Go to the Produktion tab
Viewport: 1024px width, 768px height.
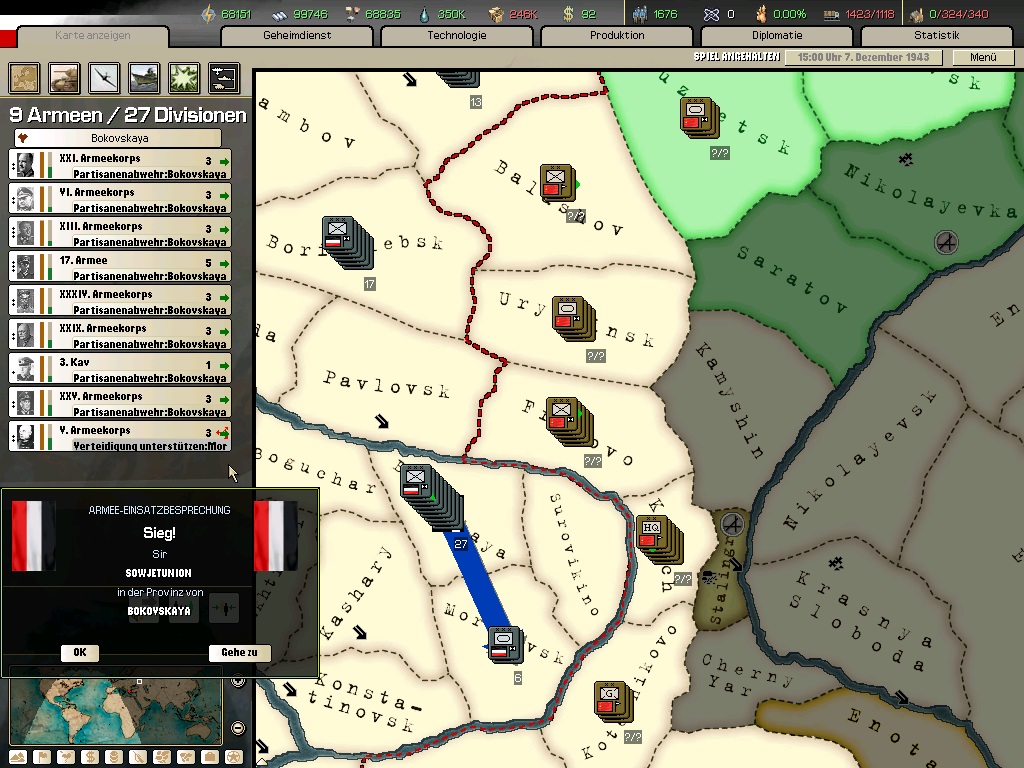617,36
